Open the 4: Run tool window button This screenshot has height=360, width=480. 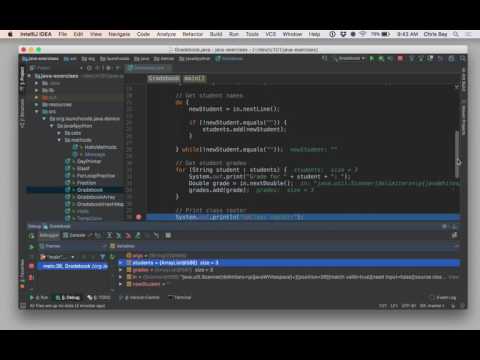[39, 297]
